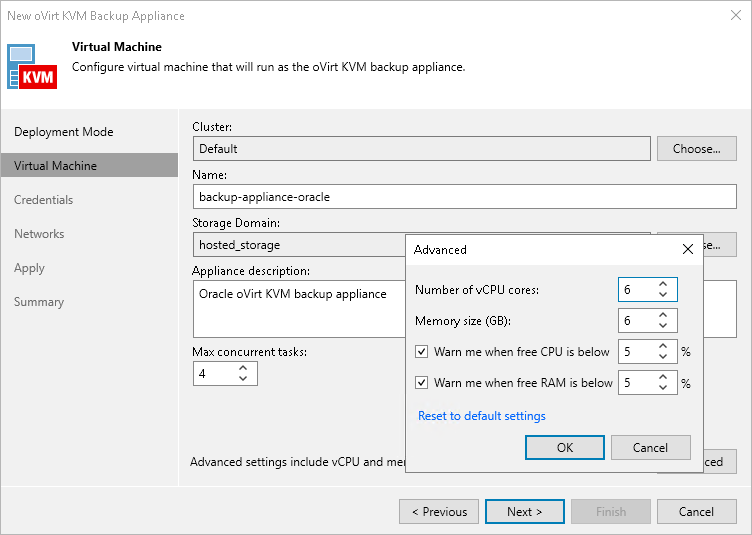The height and width of the screenshot is (535, 752).
Task: Select the Virtual Machine step
Action: 89,165
